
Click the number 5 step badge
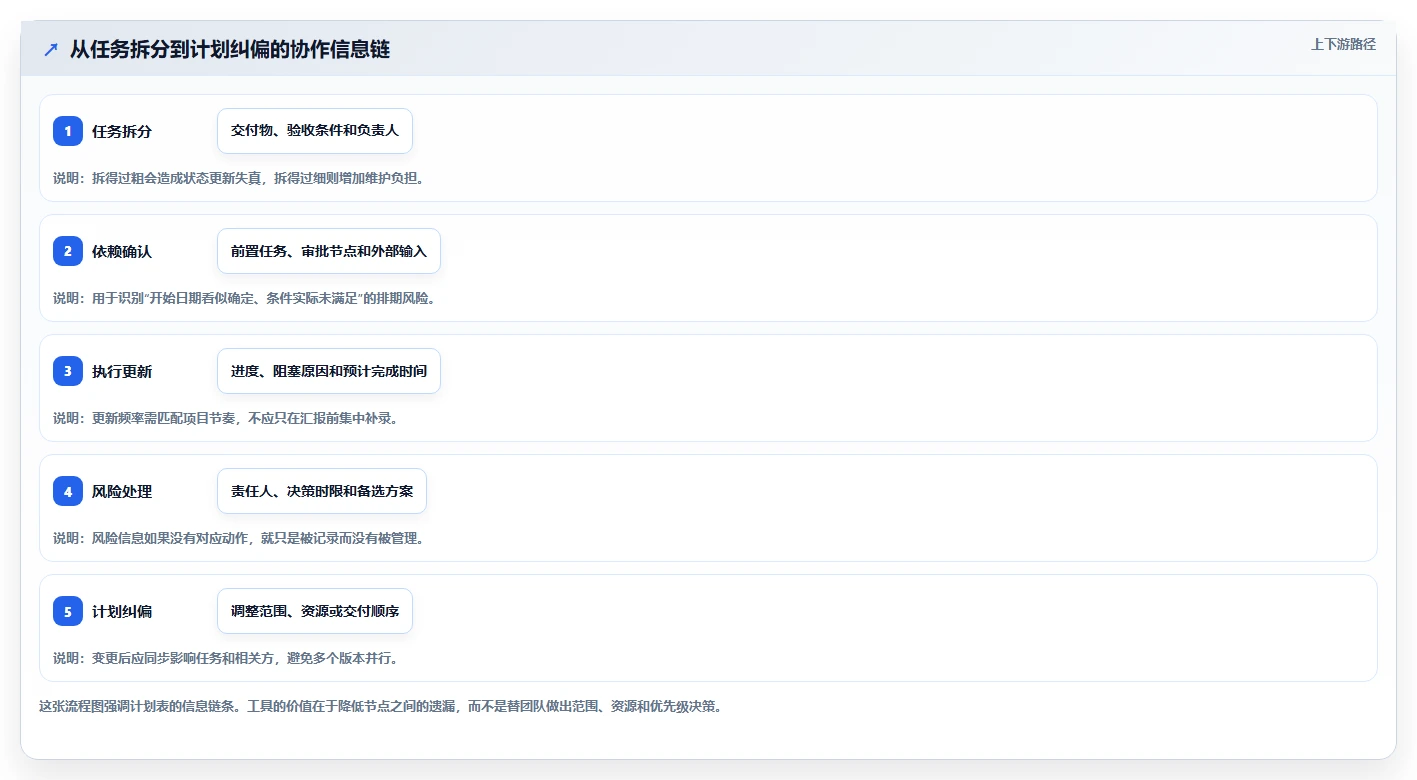68,611
